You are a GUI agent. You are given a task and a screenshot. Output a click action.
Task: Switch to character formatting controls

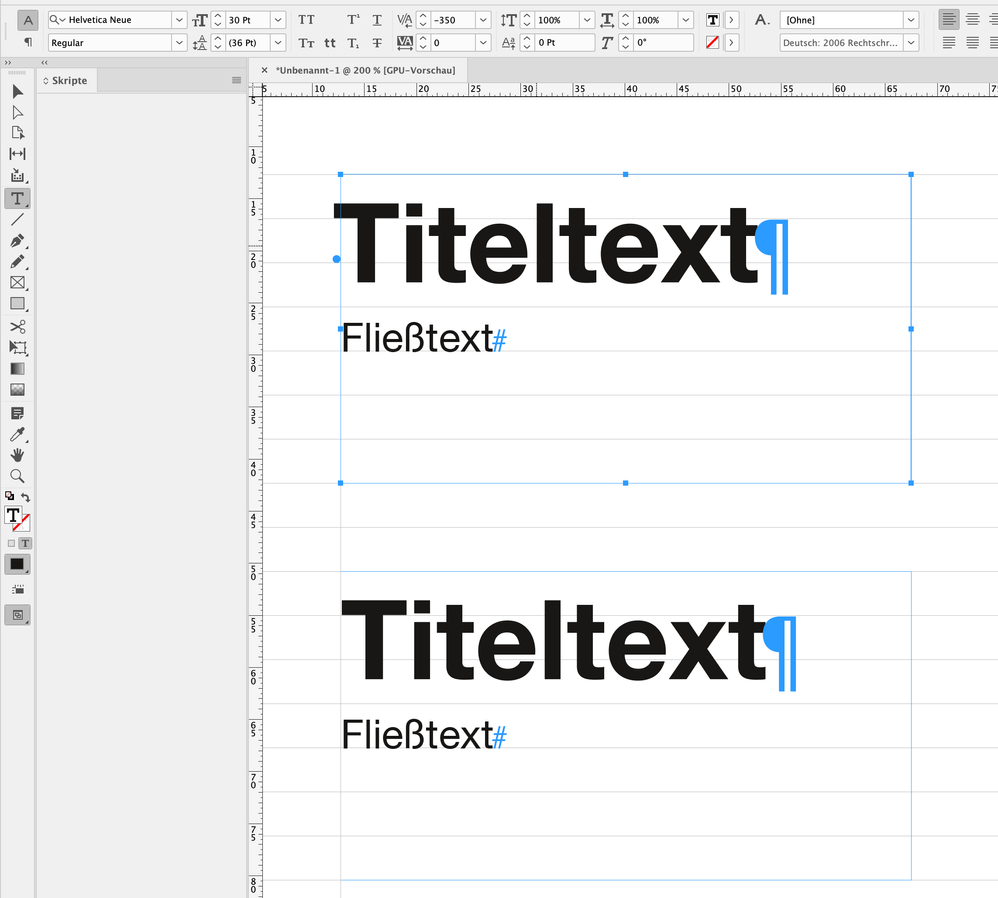click(27, 20)
